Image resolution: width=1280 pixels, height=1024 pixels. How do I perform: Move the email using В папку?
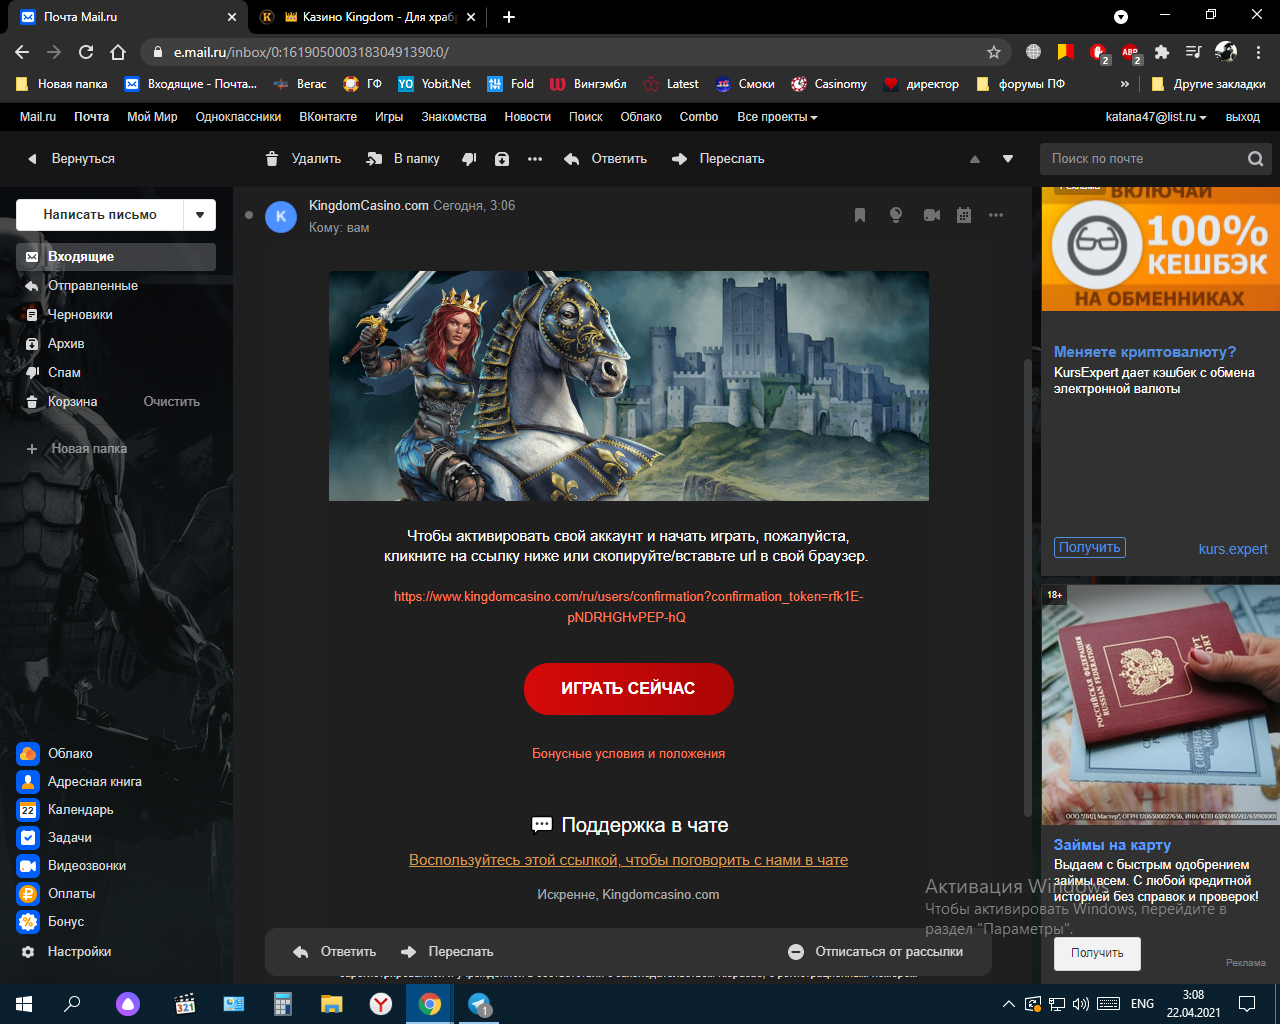click(x=403, y=159)
